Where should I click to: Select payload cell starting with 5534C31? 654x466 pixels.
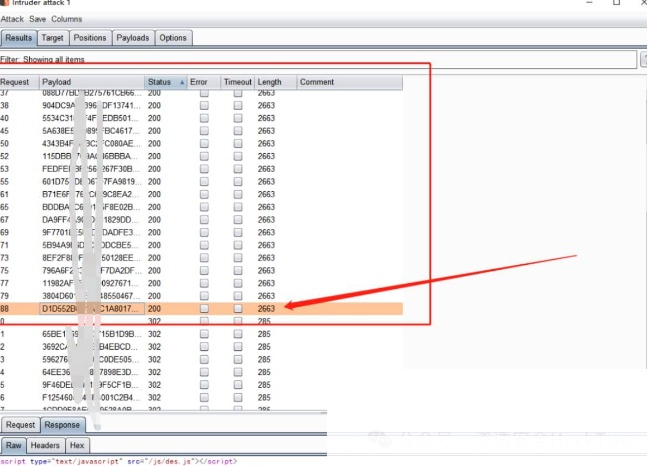click(92, 118)
